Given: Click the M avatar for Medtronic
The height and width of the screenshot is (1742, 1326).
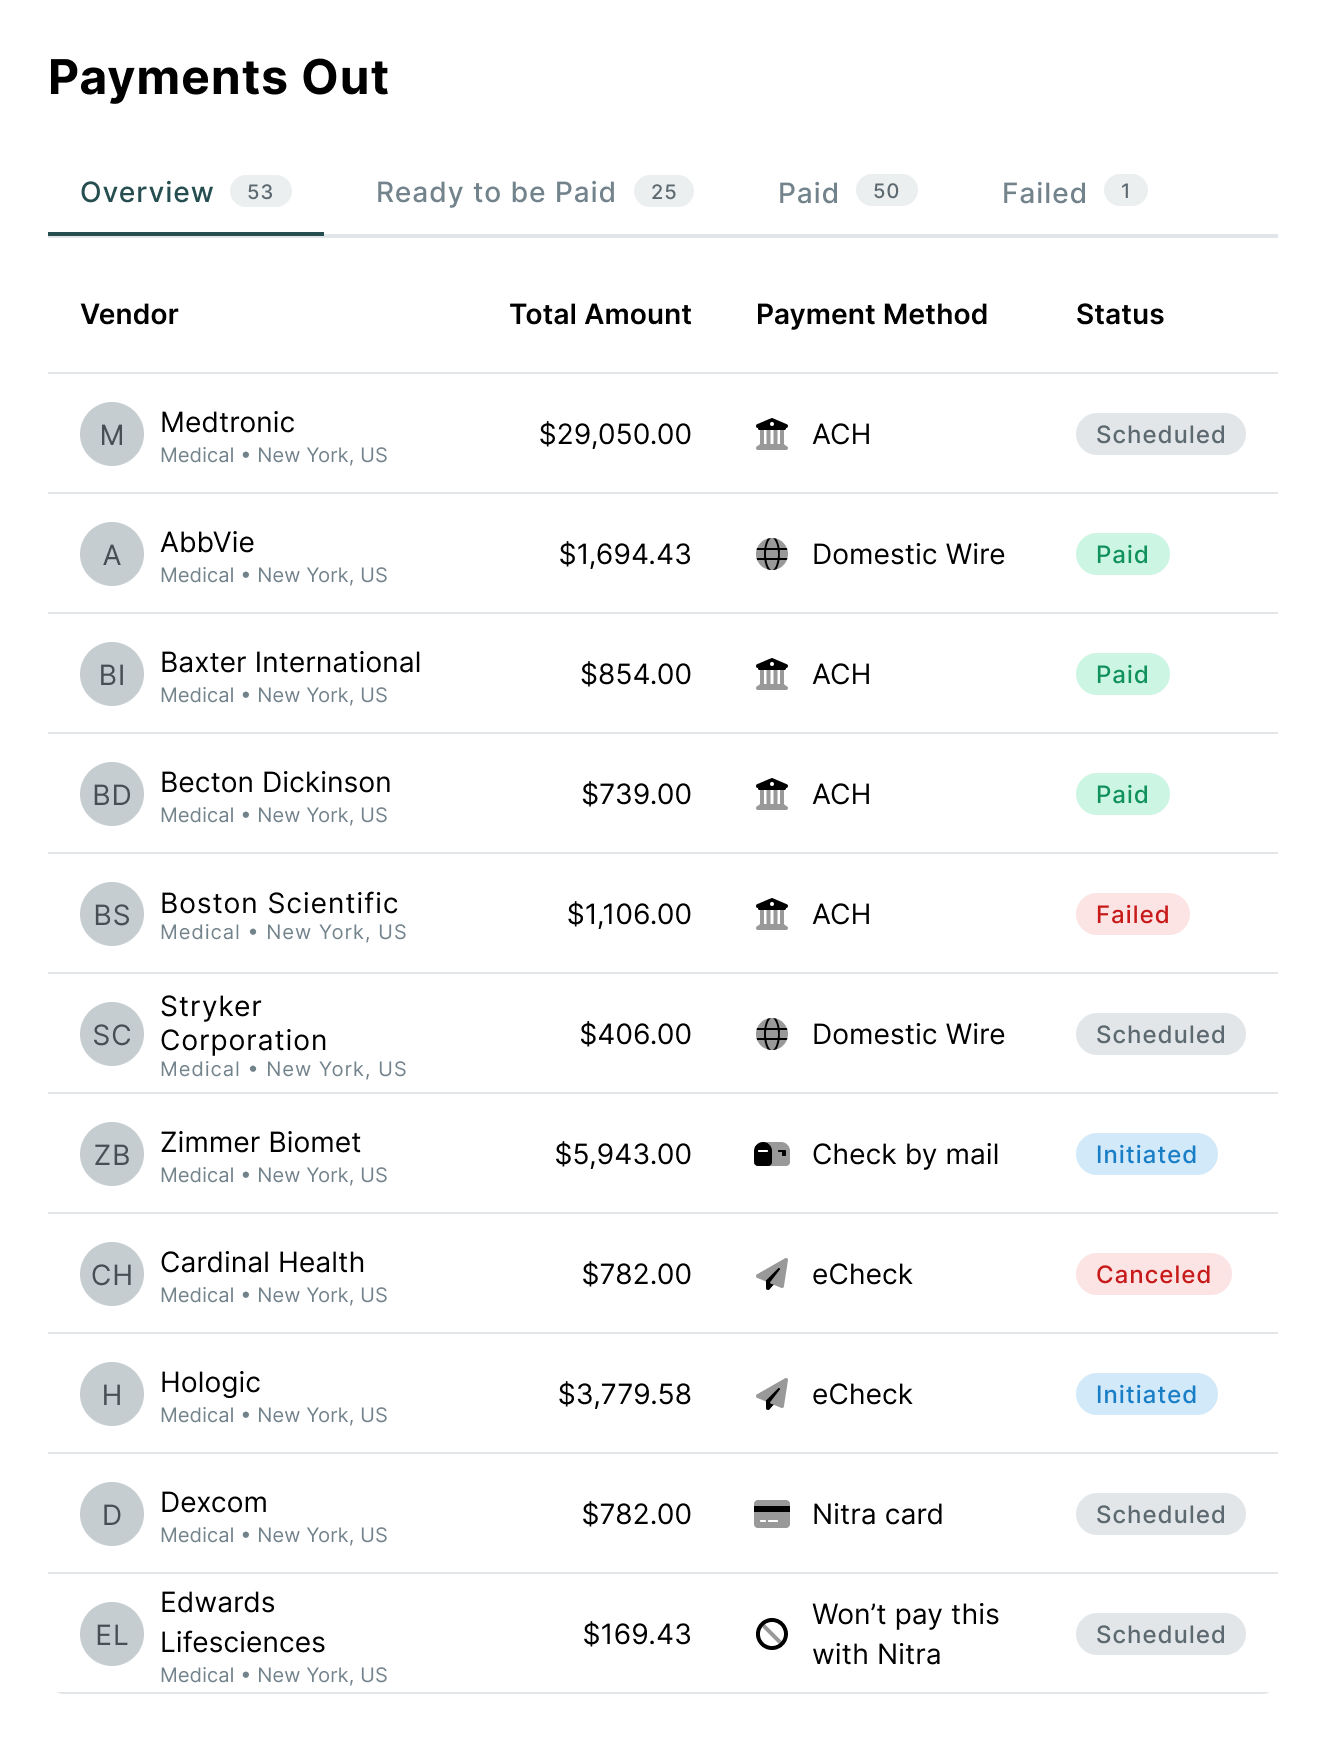Looking at the screenshot, I should (112, 434).
